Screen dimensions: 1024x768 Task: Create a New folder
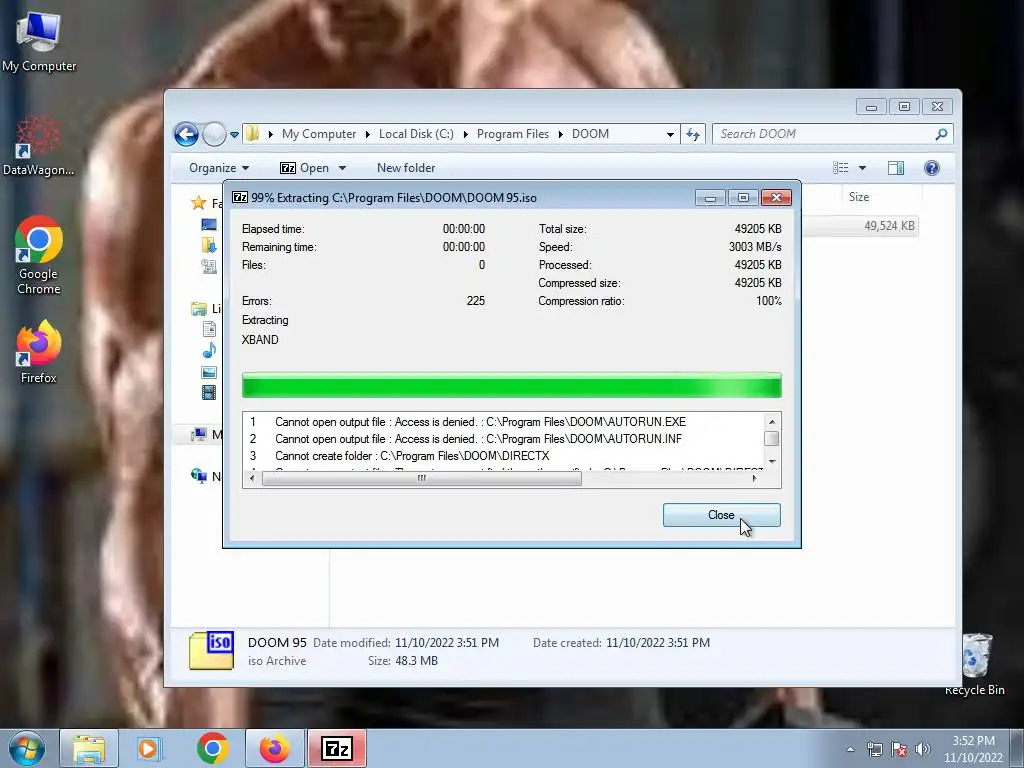[x=406, y=168]
